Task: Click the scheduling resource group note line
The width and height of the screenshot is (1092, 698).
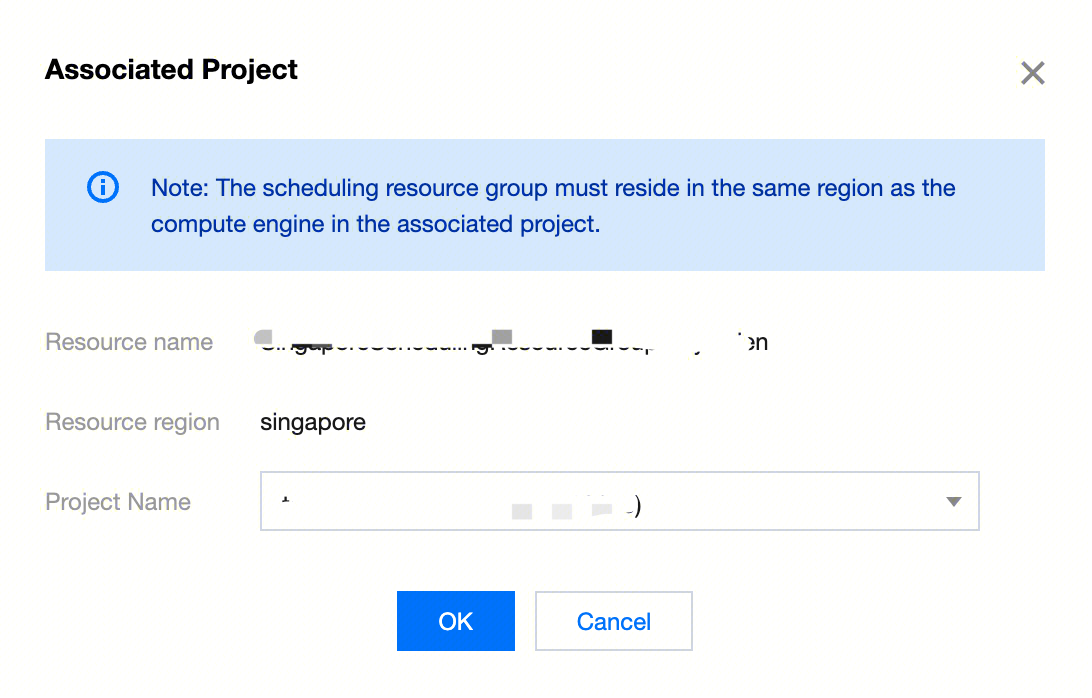Action: click(553, 188)
